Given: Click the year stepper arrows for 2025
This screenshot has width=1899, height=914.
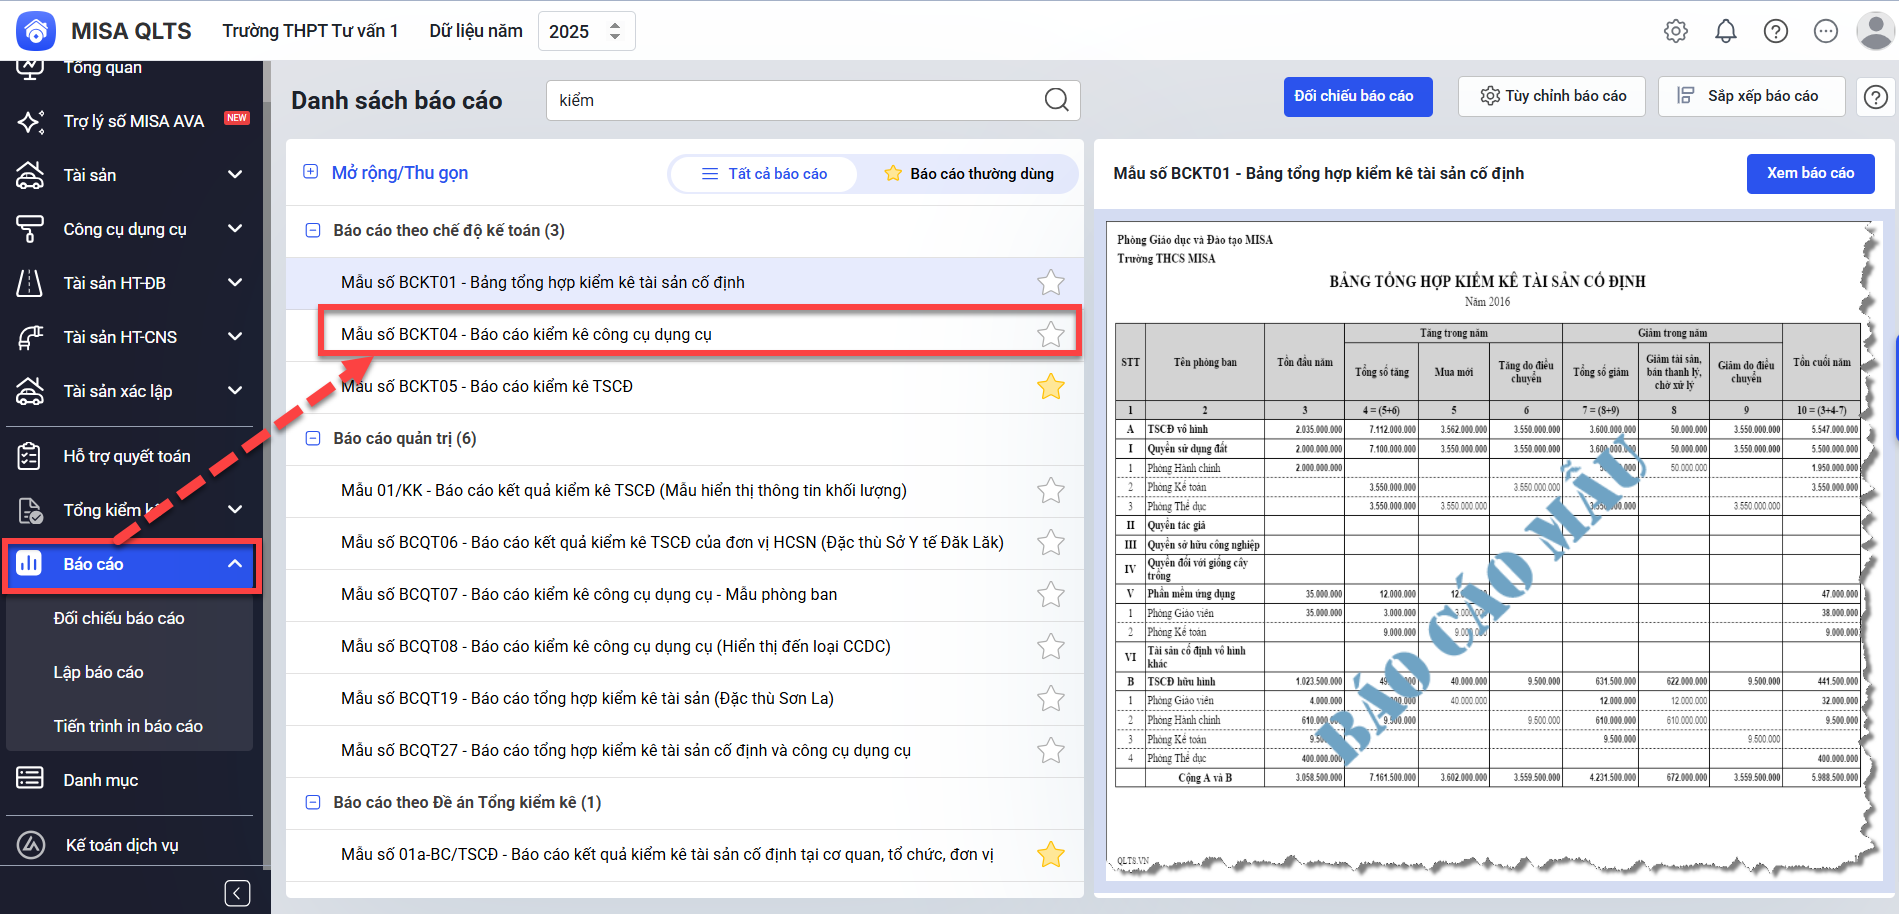Looking at the screenshot, I should (615, 31).
